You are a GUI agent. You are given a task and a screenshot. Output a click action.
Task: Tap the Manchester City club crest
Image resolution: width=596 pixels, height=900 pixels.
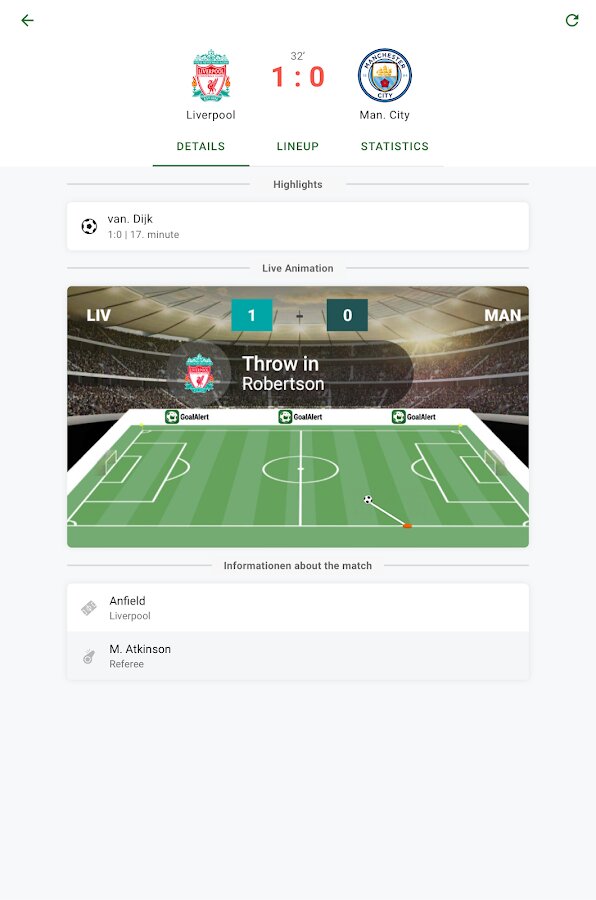click(x=385, y=75)
